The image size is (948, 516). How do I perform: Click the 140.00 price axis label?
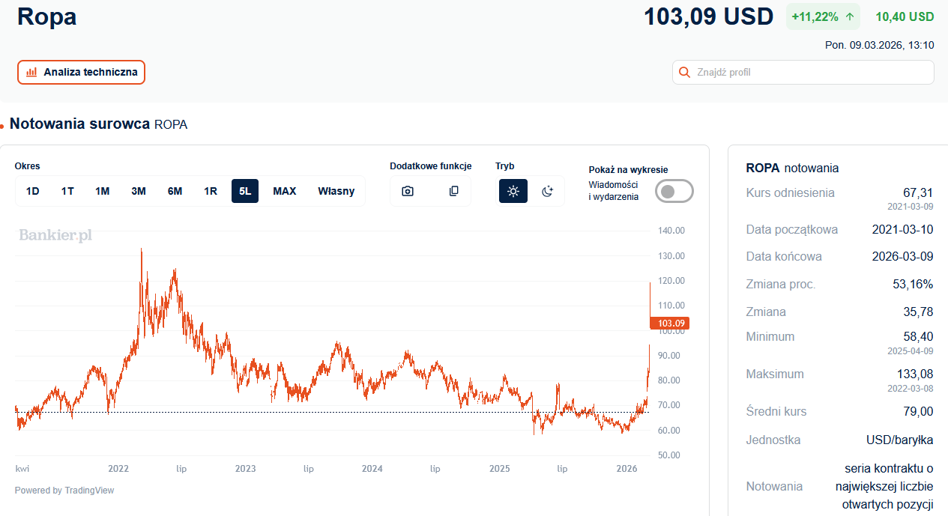[671, 230]
